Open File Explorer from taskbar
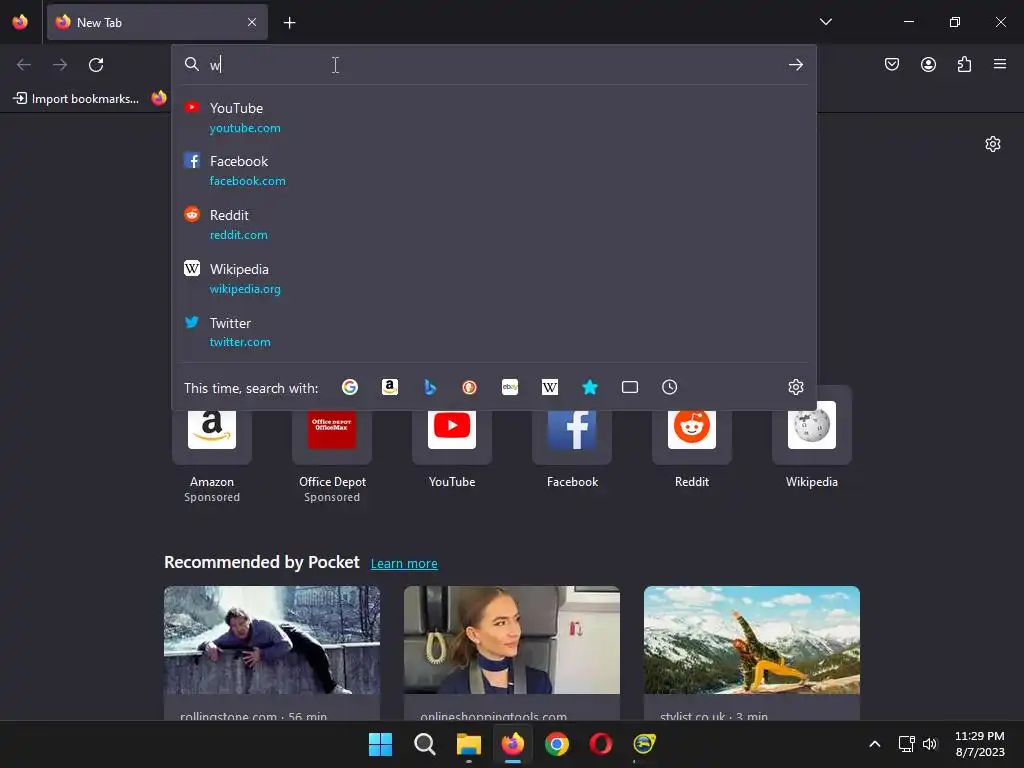Viewport: 1024px width, 768px height. (x=468, y=744)
